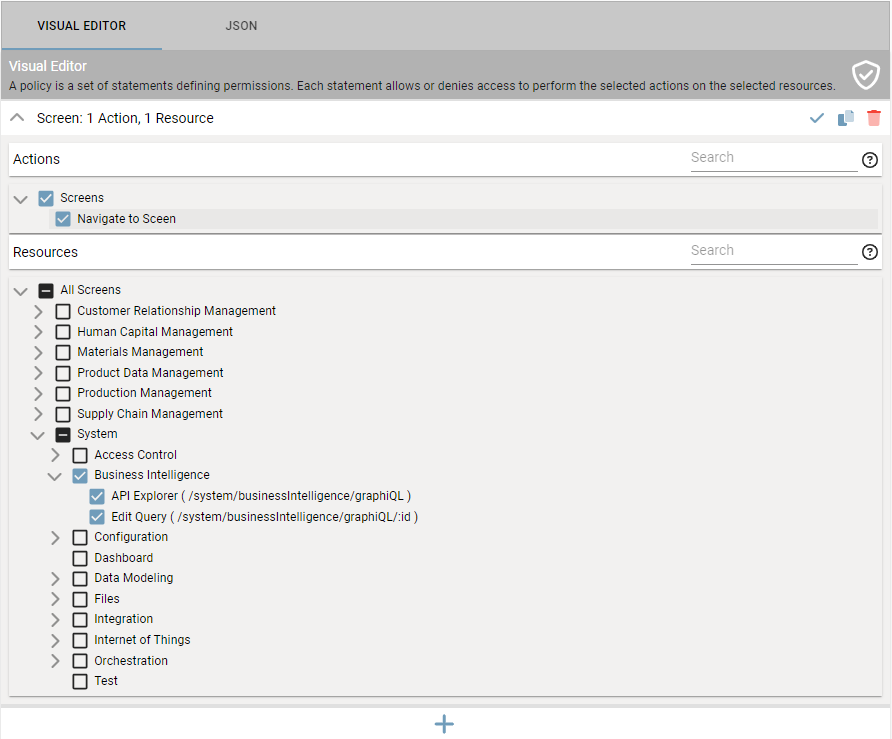The width and height of the screenshot is (892, 739).
Task: Click the Edit Query graphiQL/:id label
Action: 265,517
